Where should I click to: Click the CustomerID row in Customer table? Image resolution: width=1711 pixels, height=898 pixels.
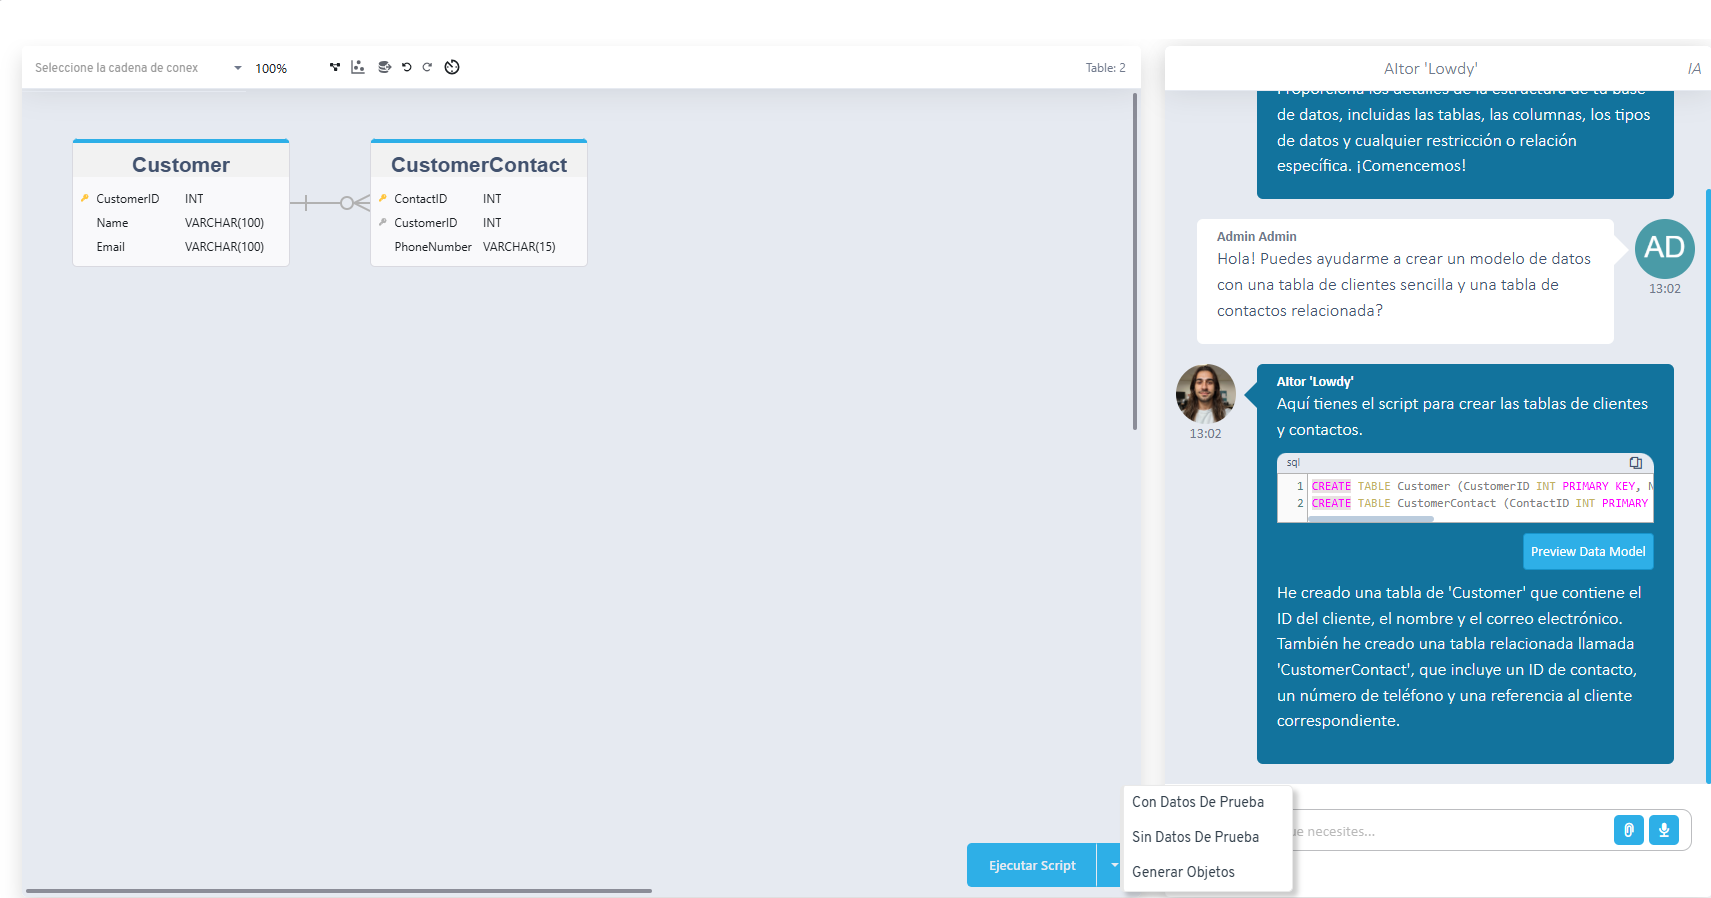coord(181,199)
